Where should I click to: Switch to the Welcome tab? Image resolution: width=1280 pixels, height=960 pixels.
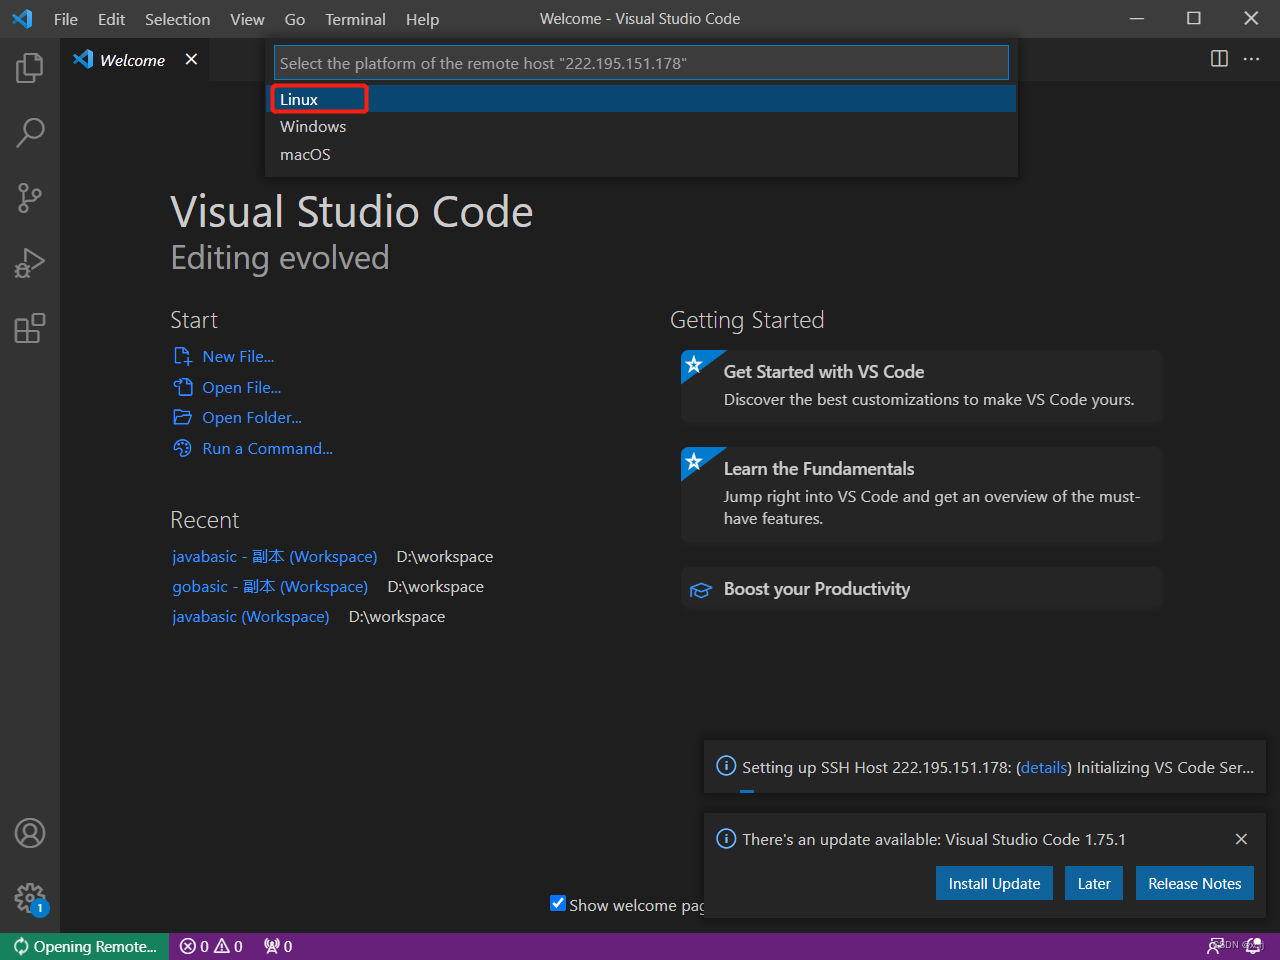coord(130,60)
